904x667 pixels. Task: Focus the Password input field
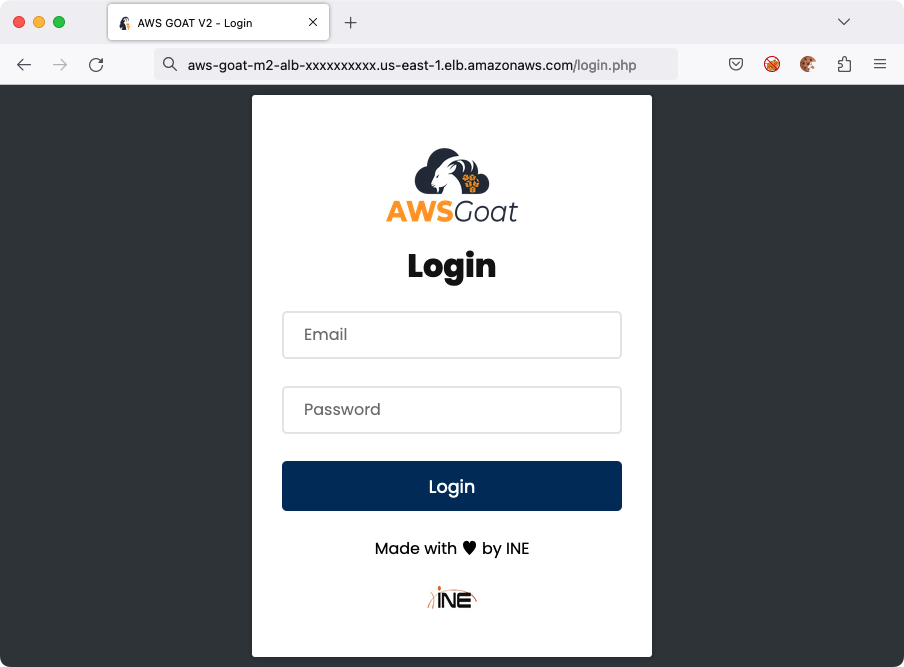coord(451,410)
